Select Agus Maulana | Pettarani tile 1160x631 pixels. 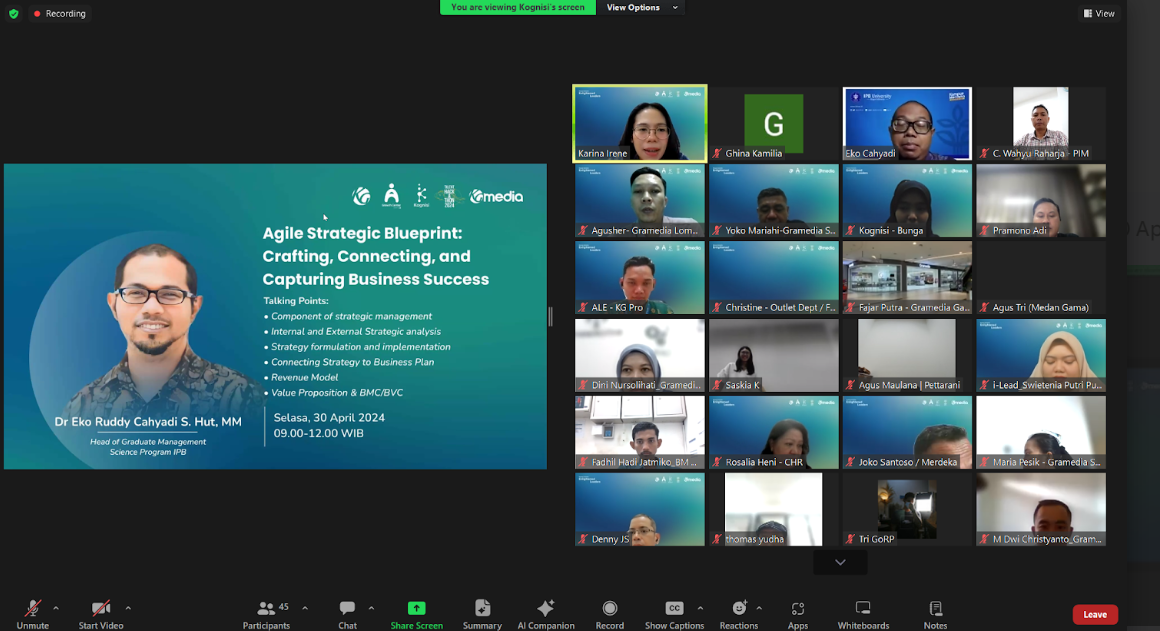907,355
